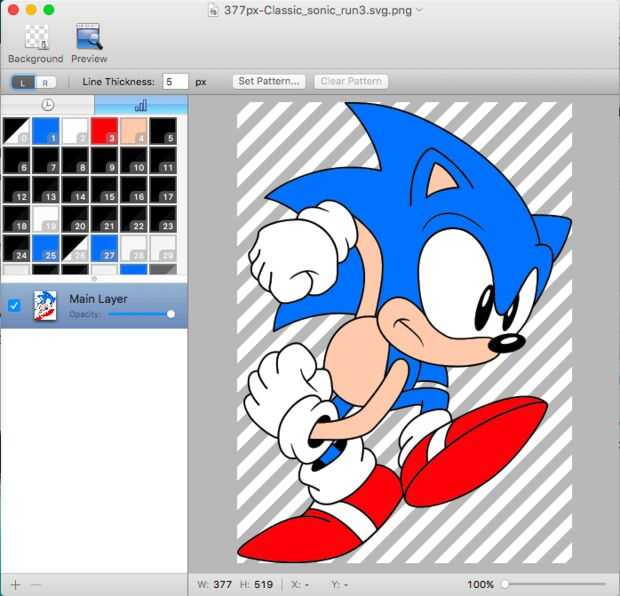Pick red color swatch number 3
The height and width of the screenshot is (596, 620).
[104, 131]
